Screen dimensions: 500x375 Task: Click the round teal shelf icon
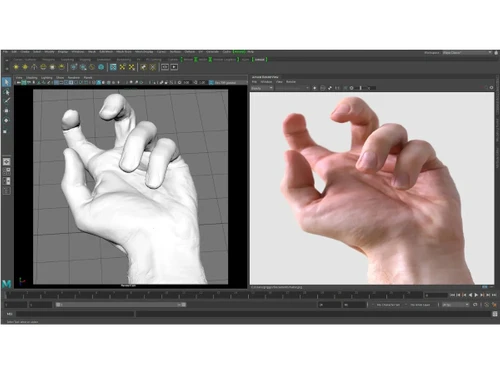point(101,67)
